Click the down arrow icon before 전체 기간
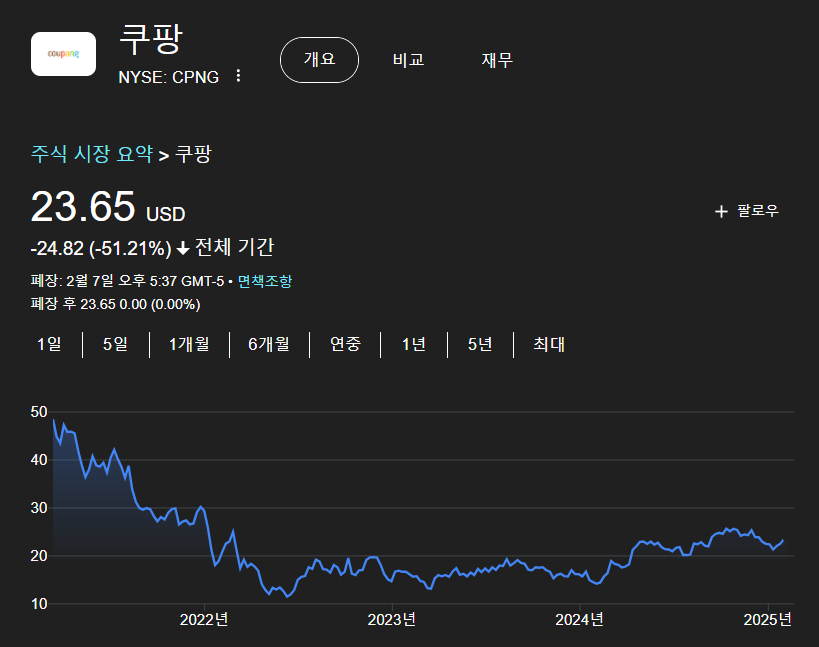819x647 pixels. (183, 249)
